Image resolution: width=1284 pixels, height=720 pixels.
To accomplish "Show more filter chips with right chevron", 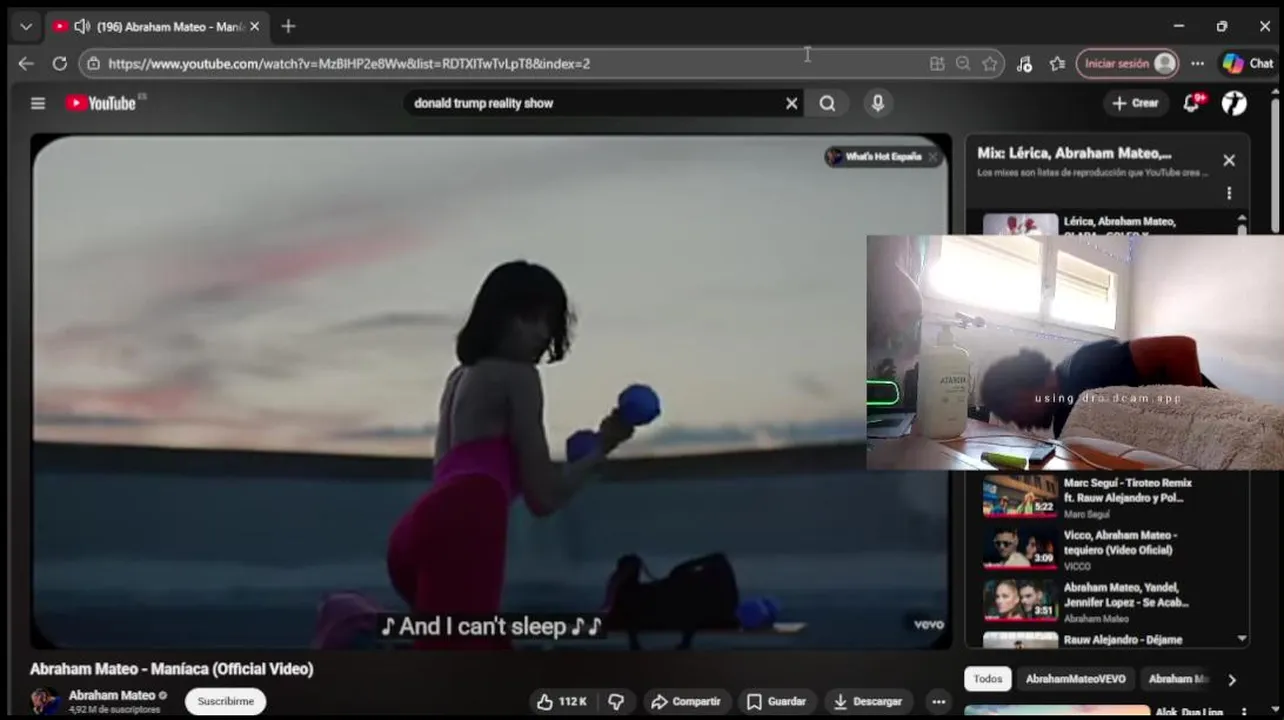I will [1232, 680].
